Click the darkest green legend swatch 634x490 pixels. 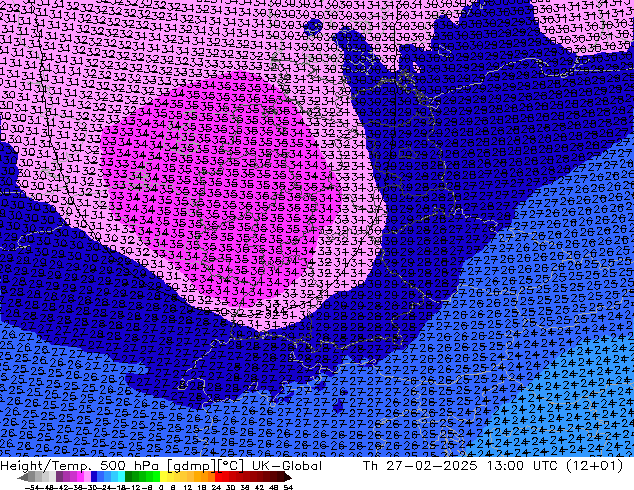pos(128,477)
